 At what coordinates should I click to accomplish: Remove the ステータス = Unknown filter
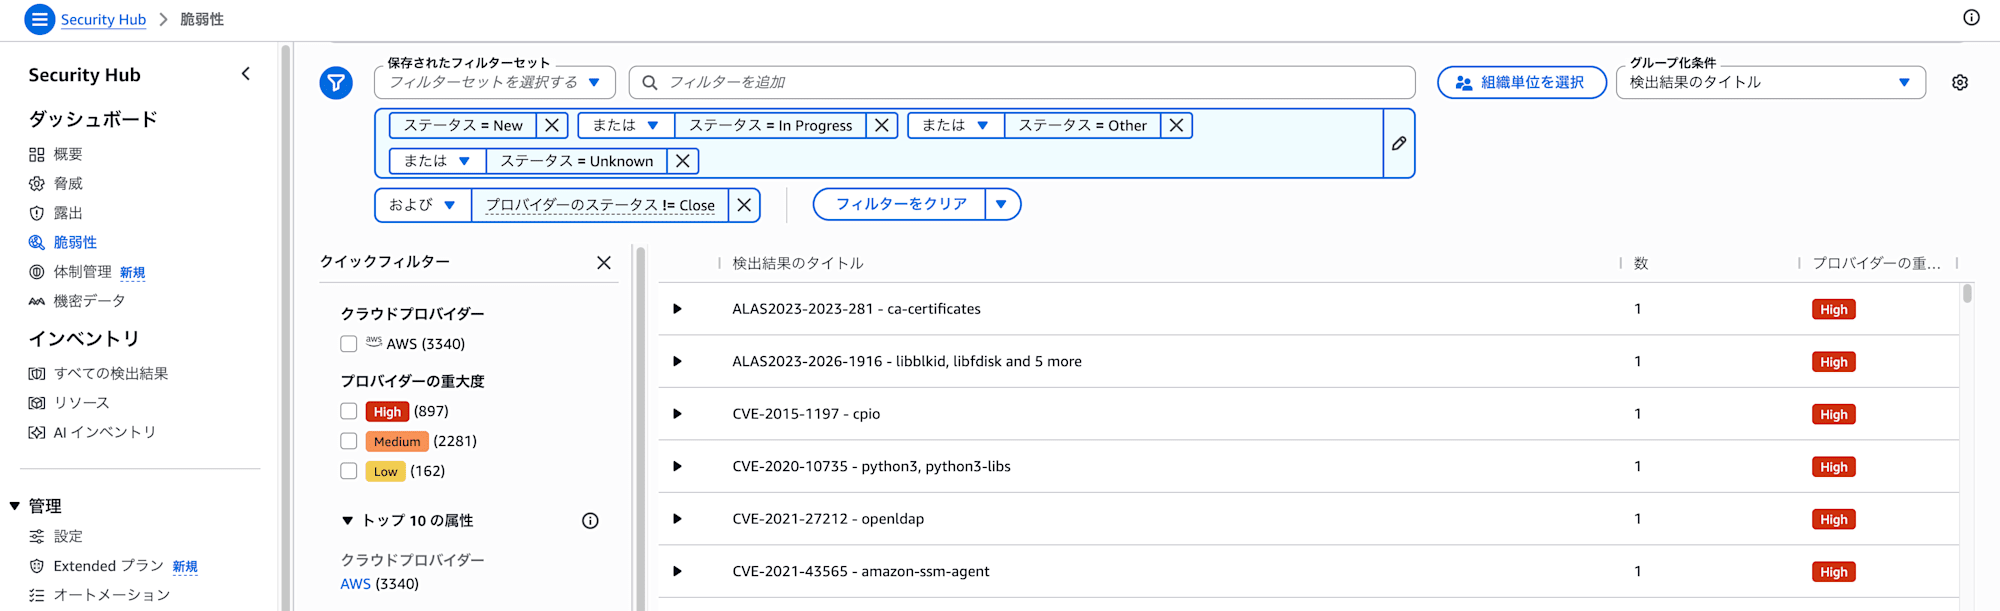pyautogui.click(x=683, y=161)
